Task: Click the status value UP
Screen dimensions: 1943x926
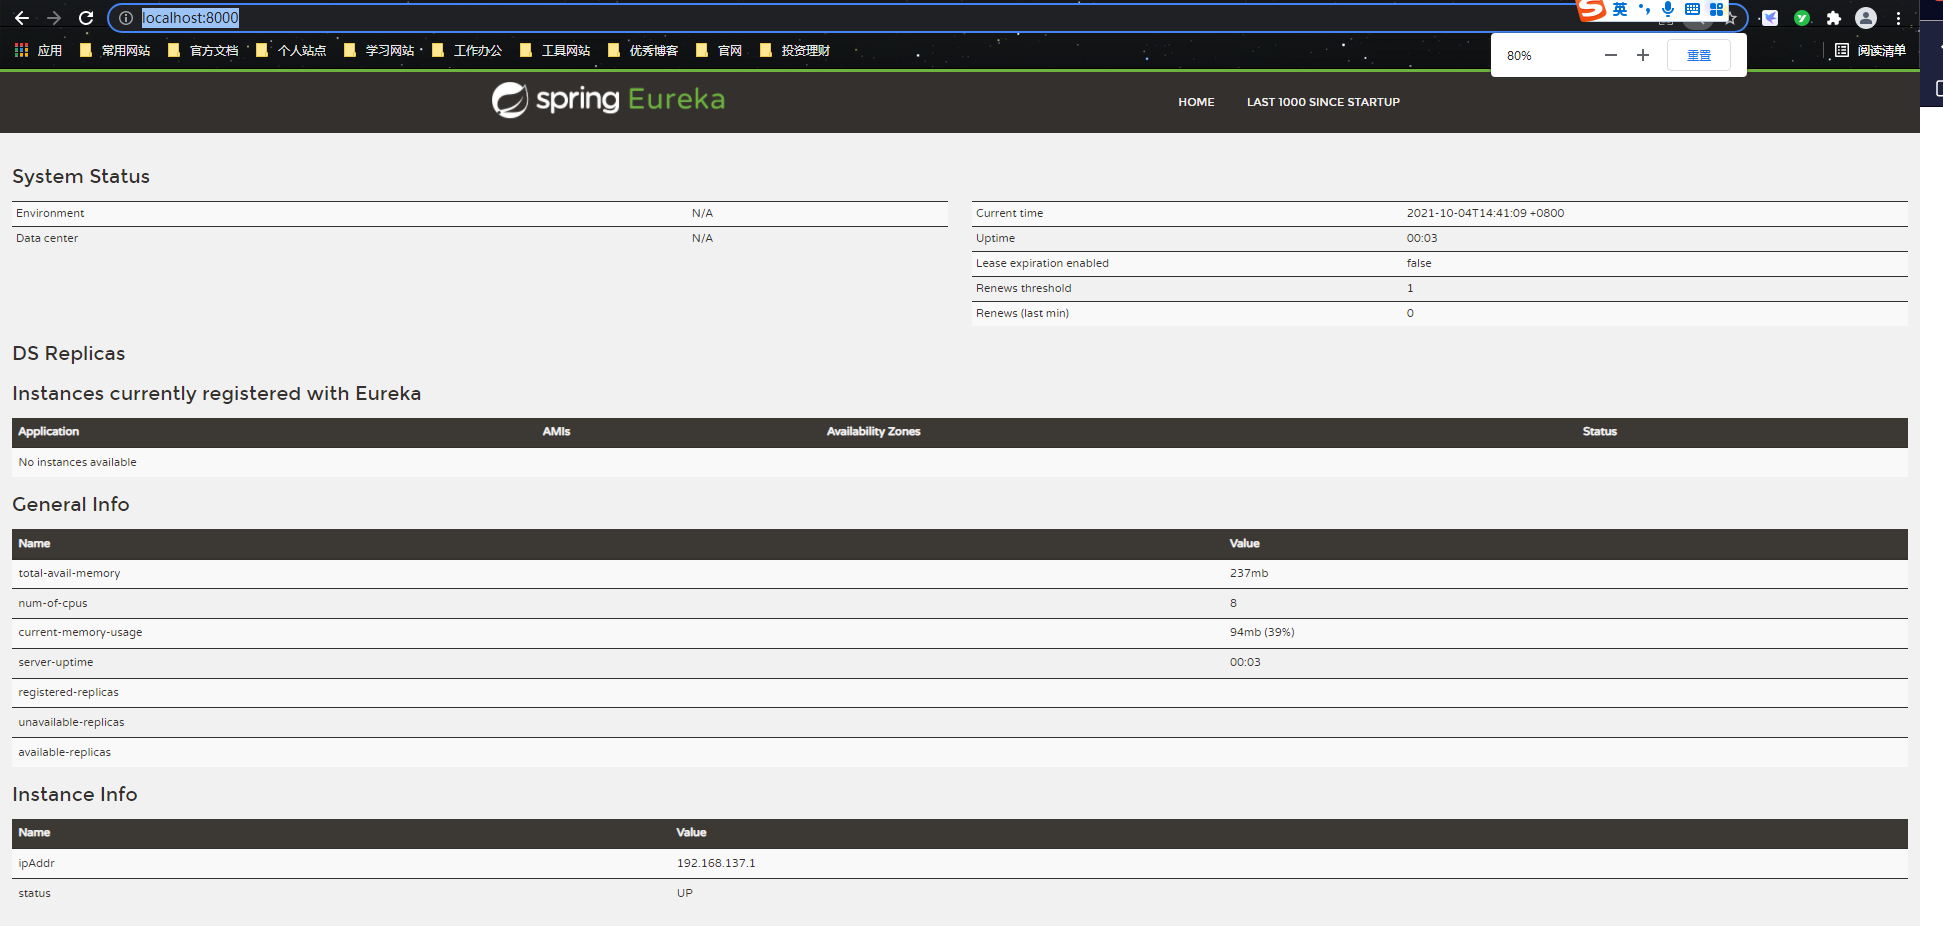Action: (x=684, y=893)
